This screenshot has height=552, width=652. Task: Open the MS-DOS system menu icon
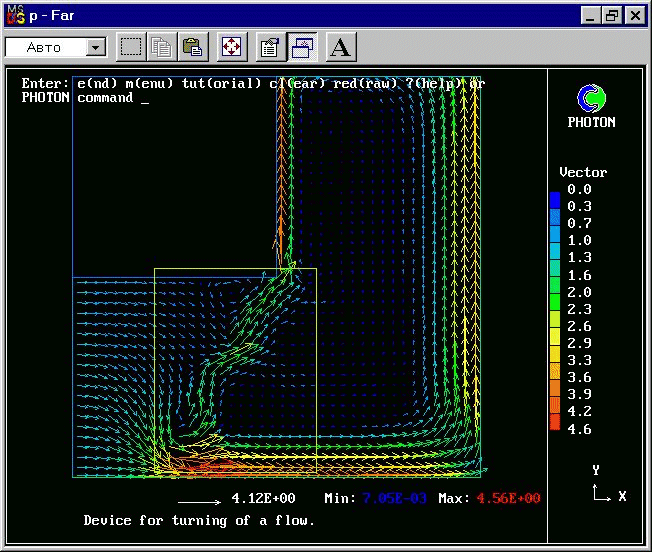point(16,15)
